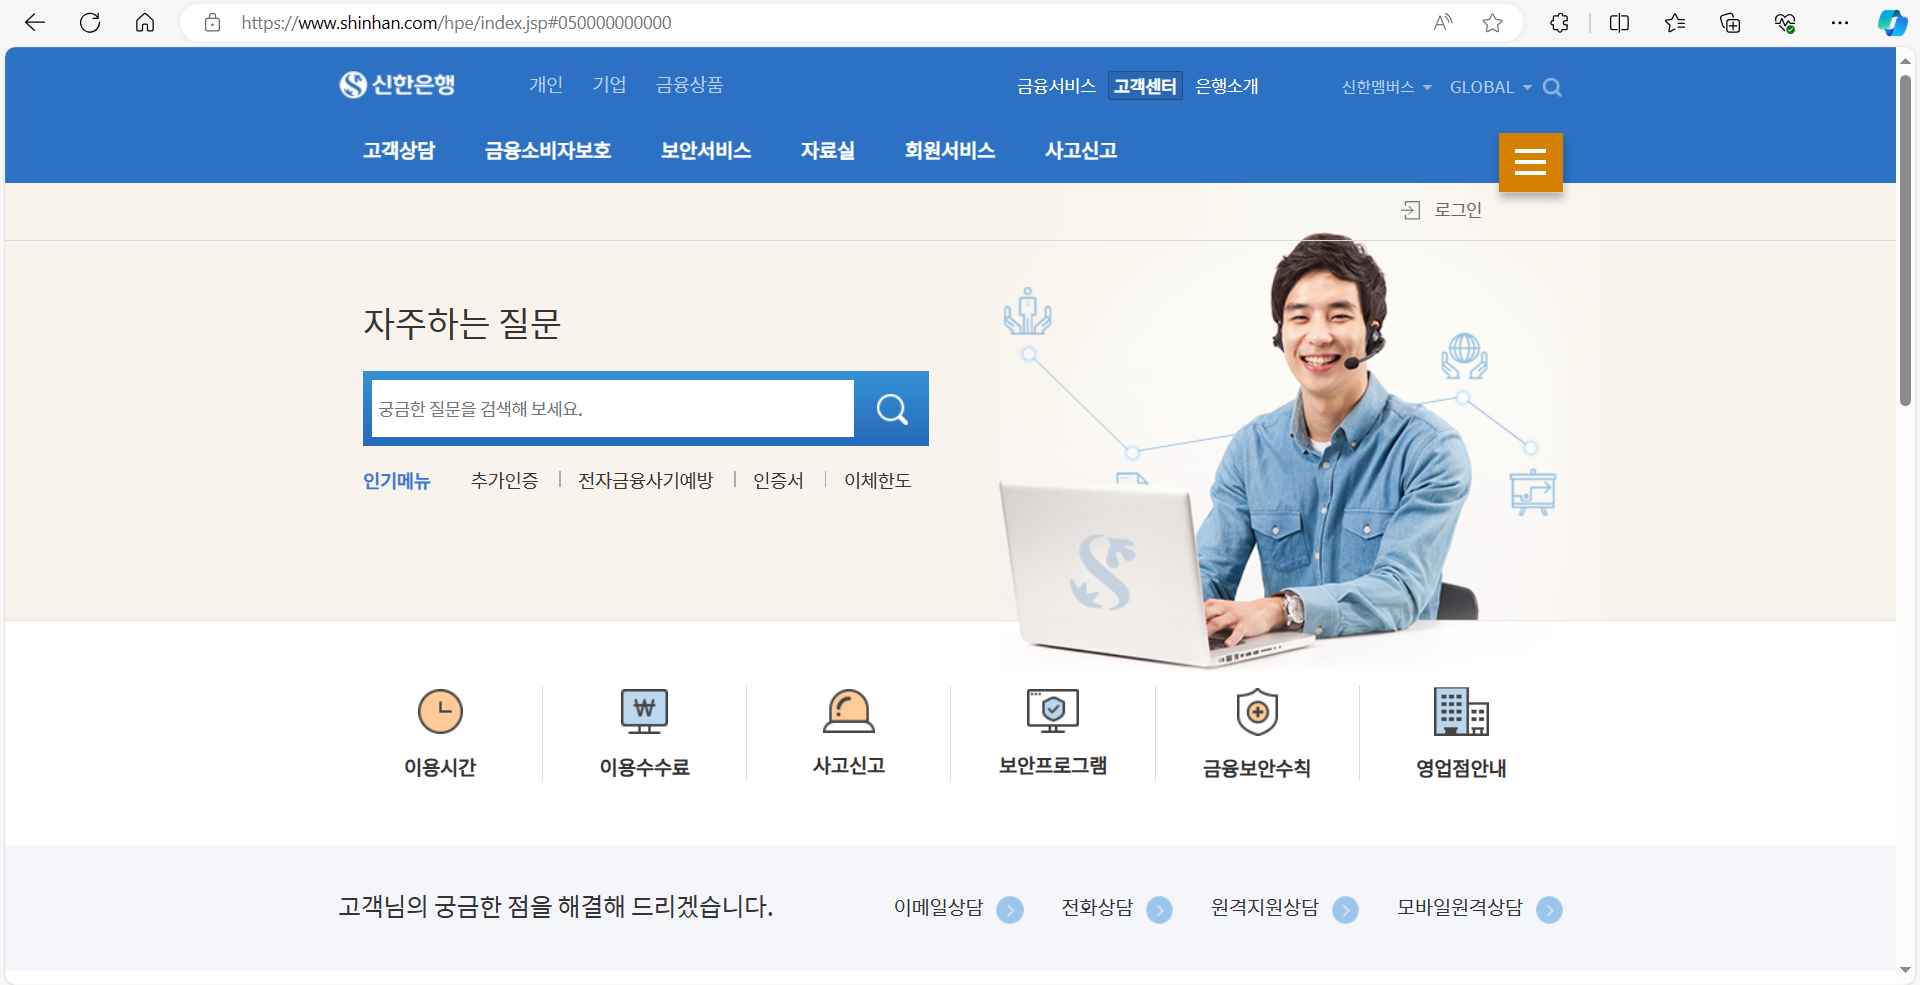Click arrow icon next to 전화상담
Screen dimensions: 1920x985
pos(1159,910)
